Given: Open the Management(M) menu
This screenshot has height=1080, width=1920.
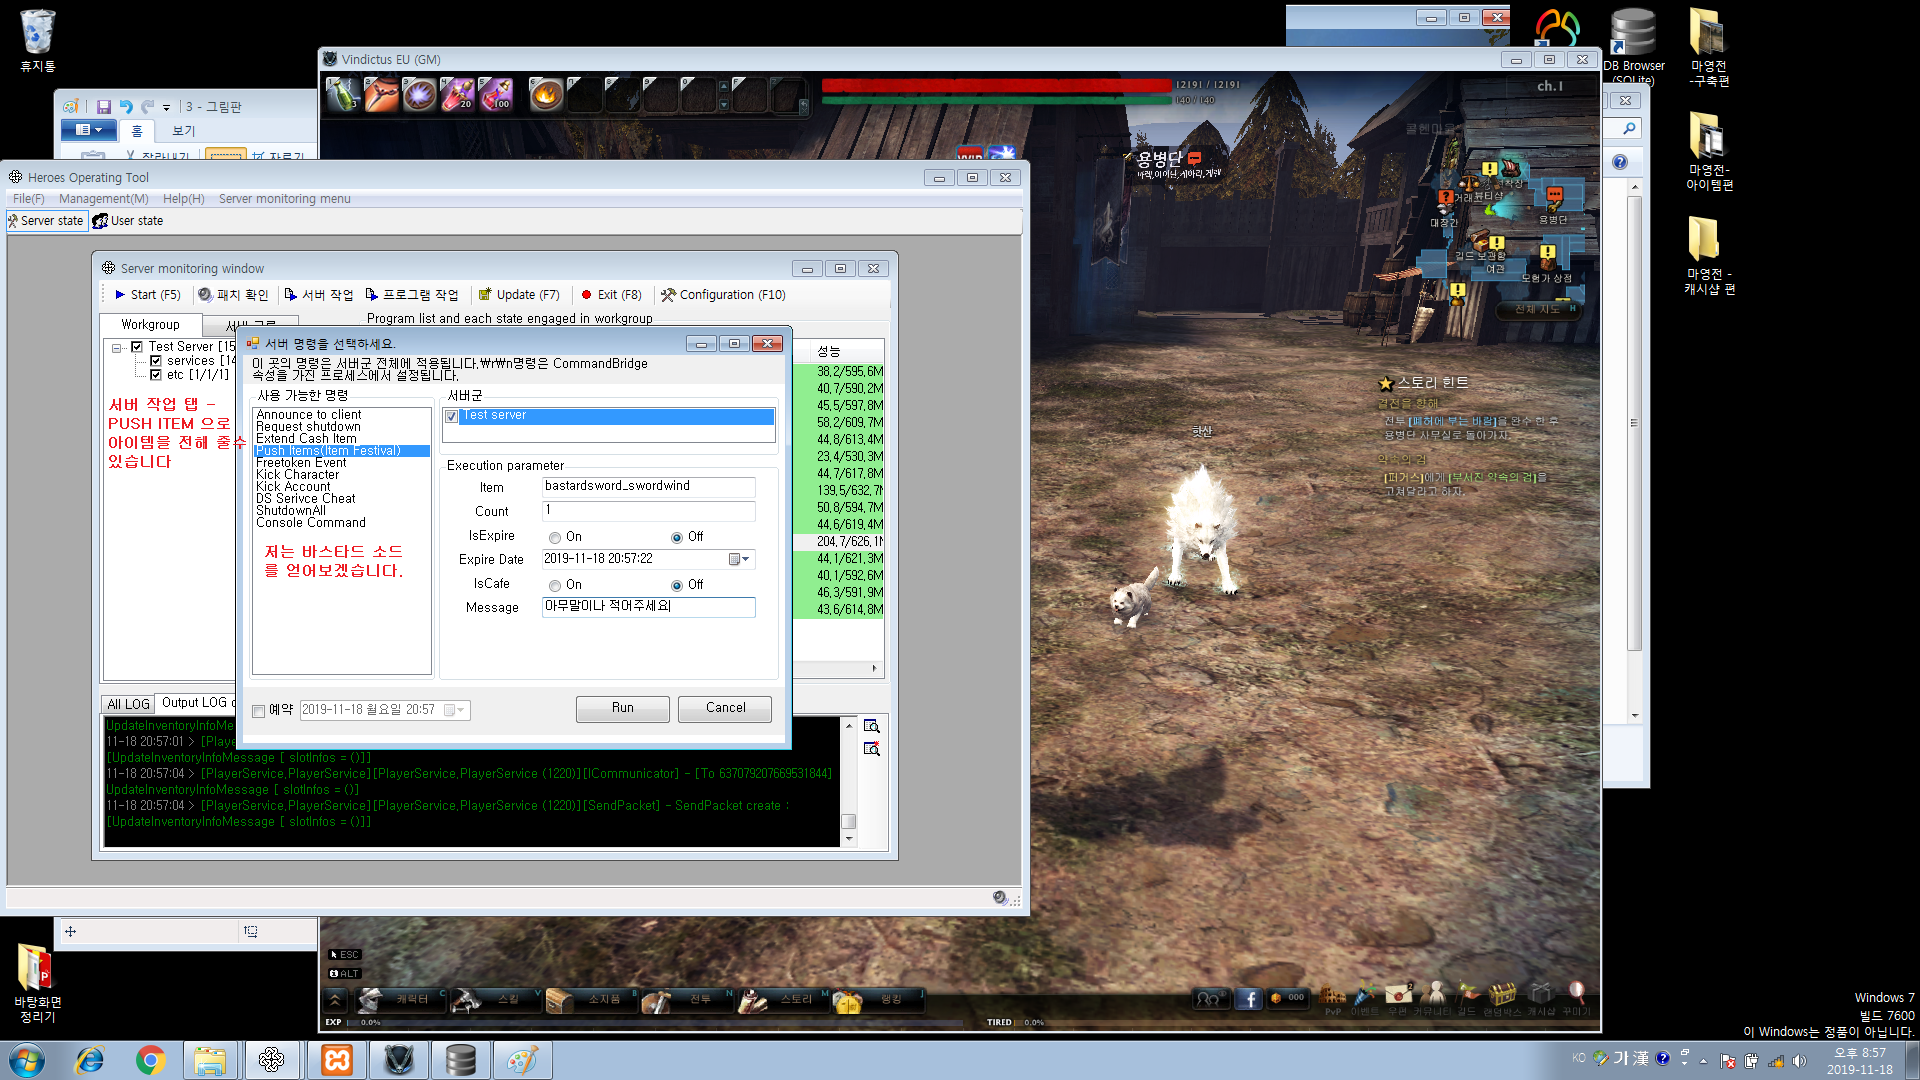Looking at the screenshot, I should 103,199.
